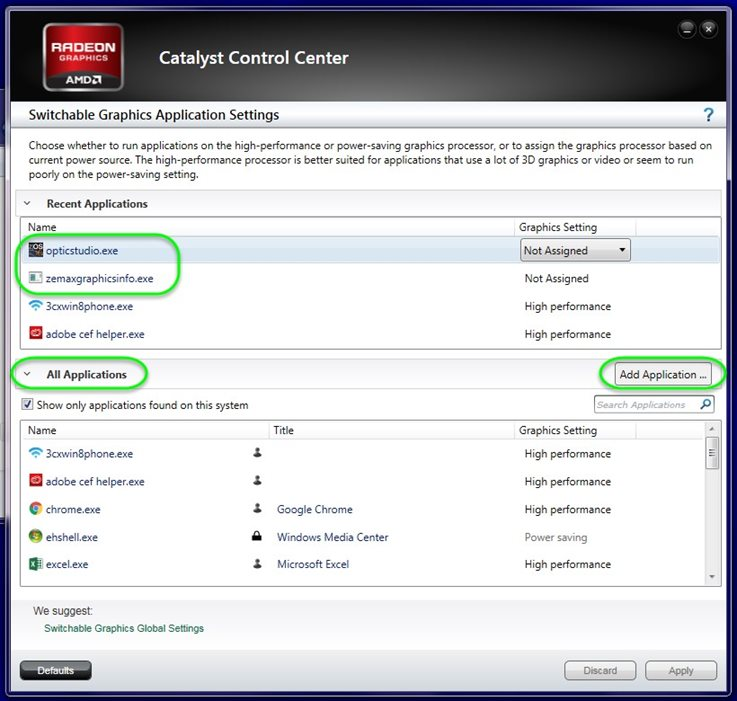Click the 3cxwin8phone.exe icon in All Applications
Screen dimensions: 737x701
pyautogui.click(x=36, y=453)
